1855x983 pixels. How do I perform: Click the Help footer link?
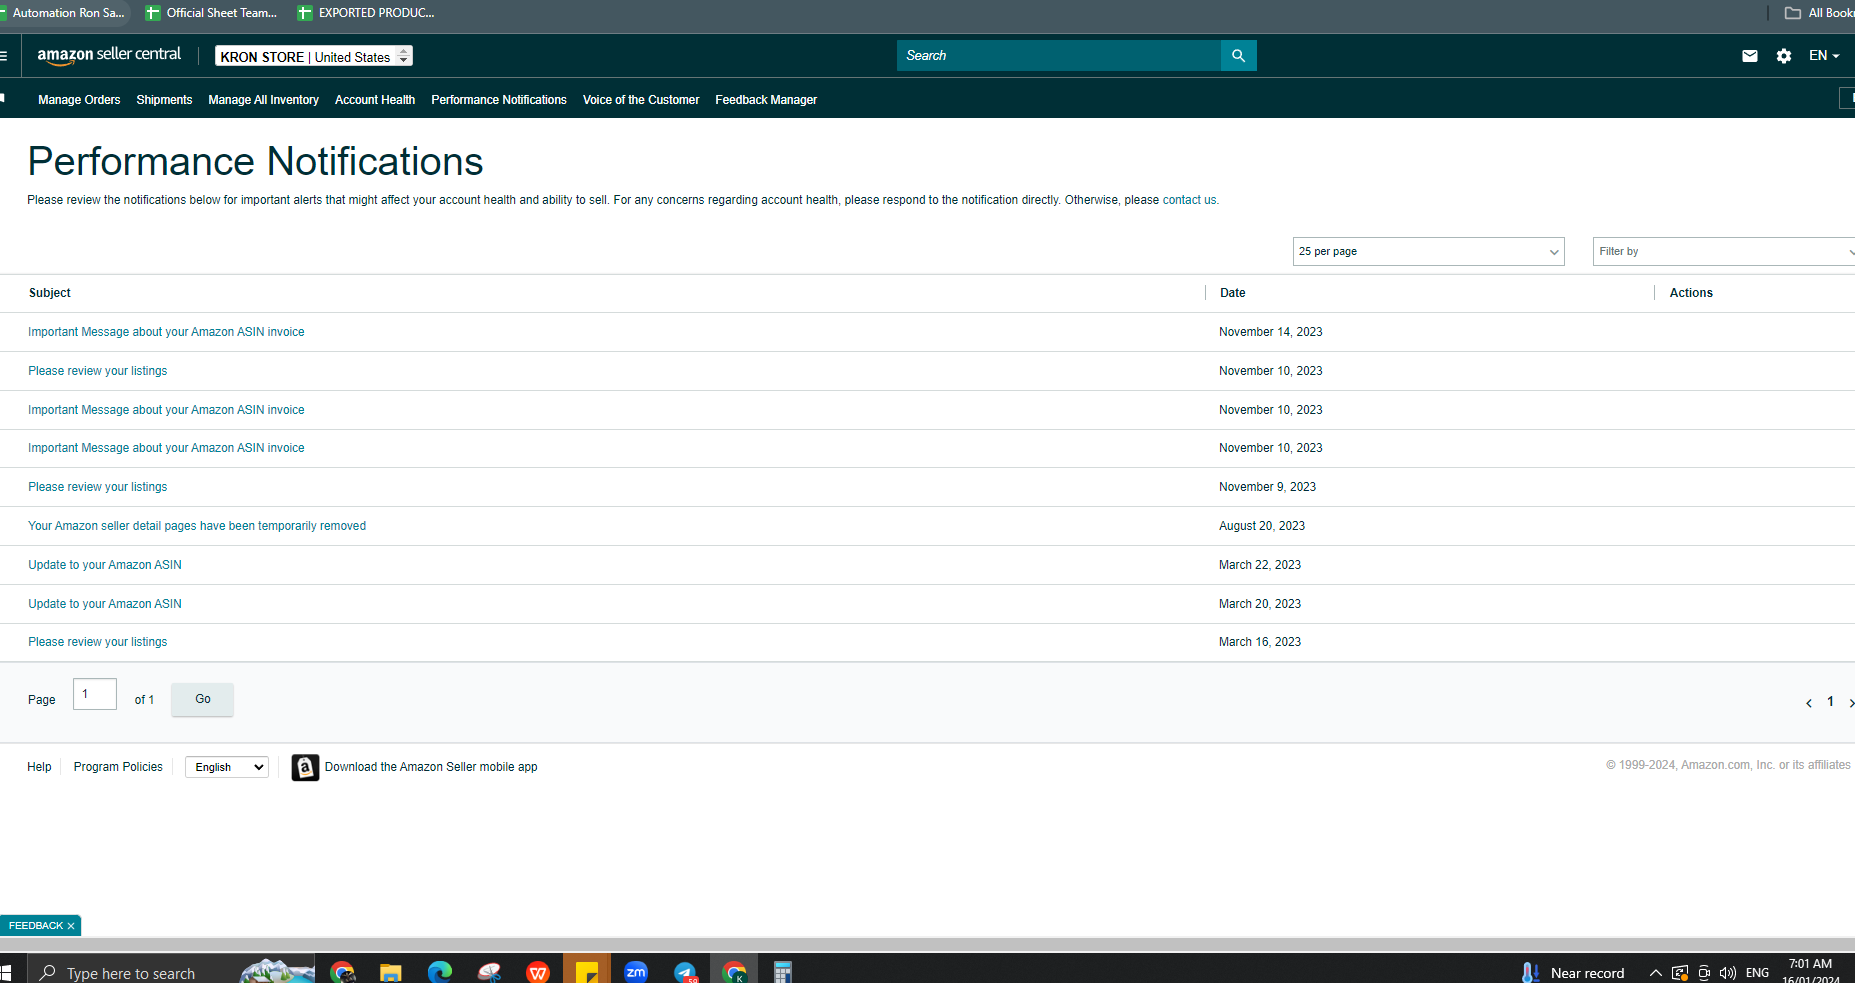[39, 767]
